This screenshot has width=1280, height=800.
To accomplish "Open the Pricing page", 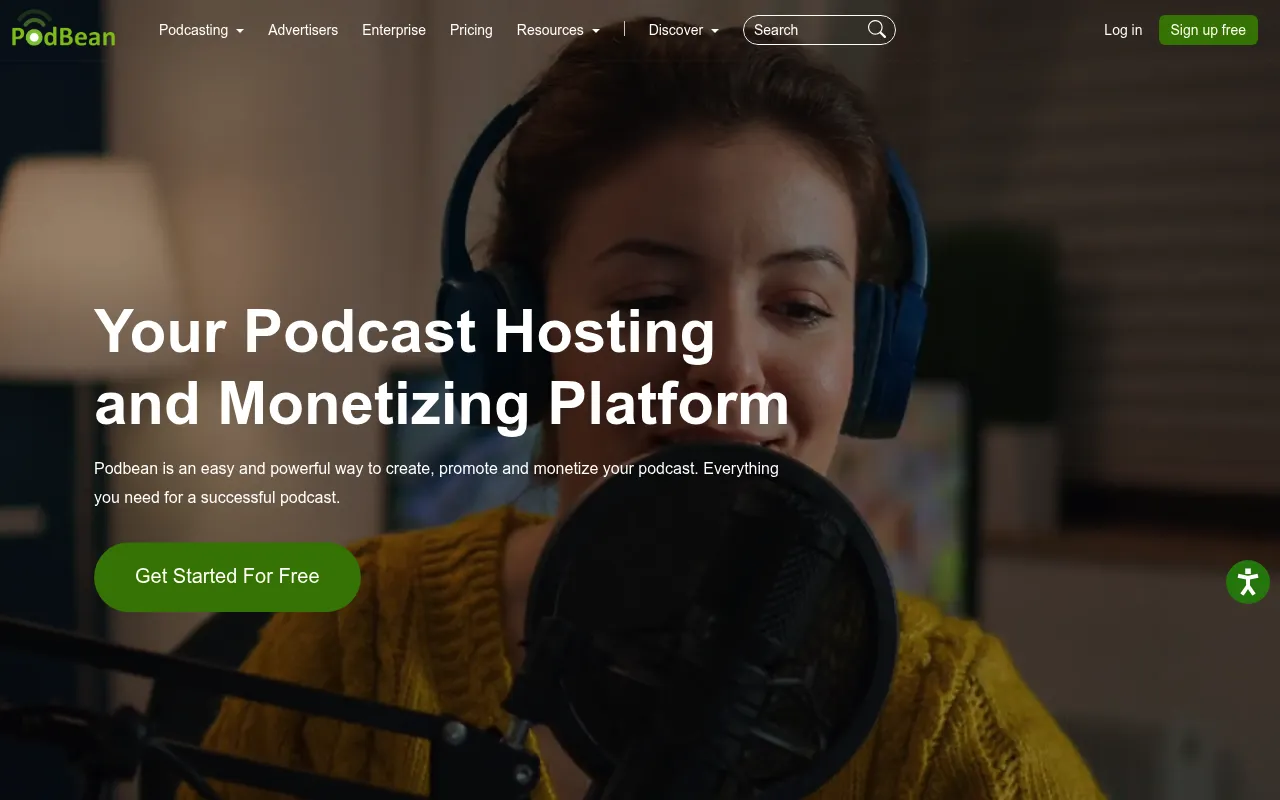I will pos(471,30).
